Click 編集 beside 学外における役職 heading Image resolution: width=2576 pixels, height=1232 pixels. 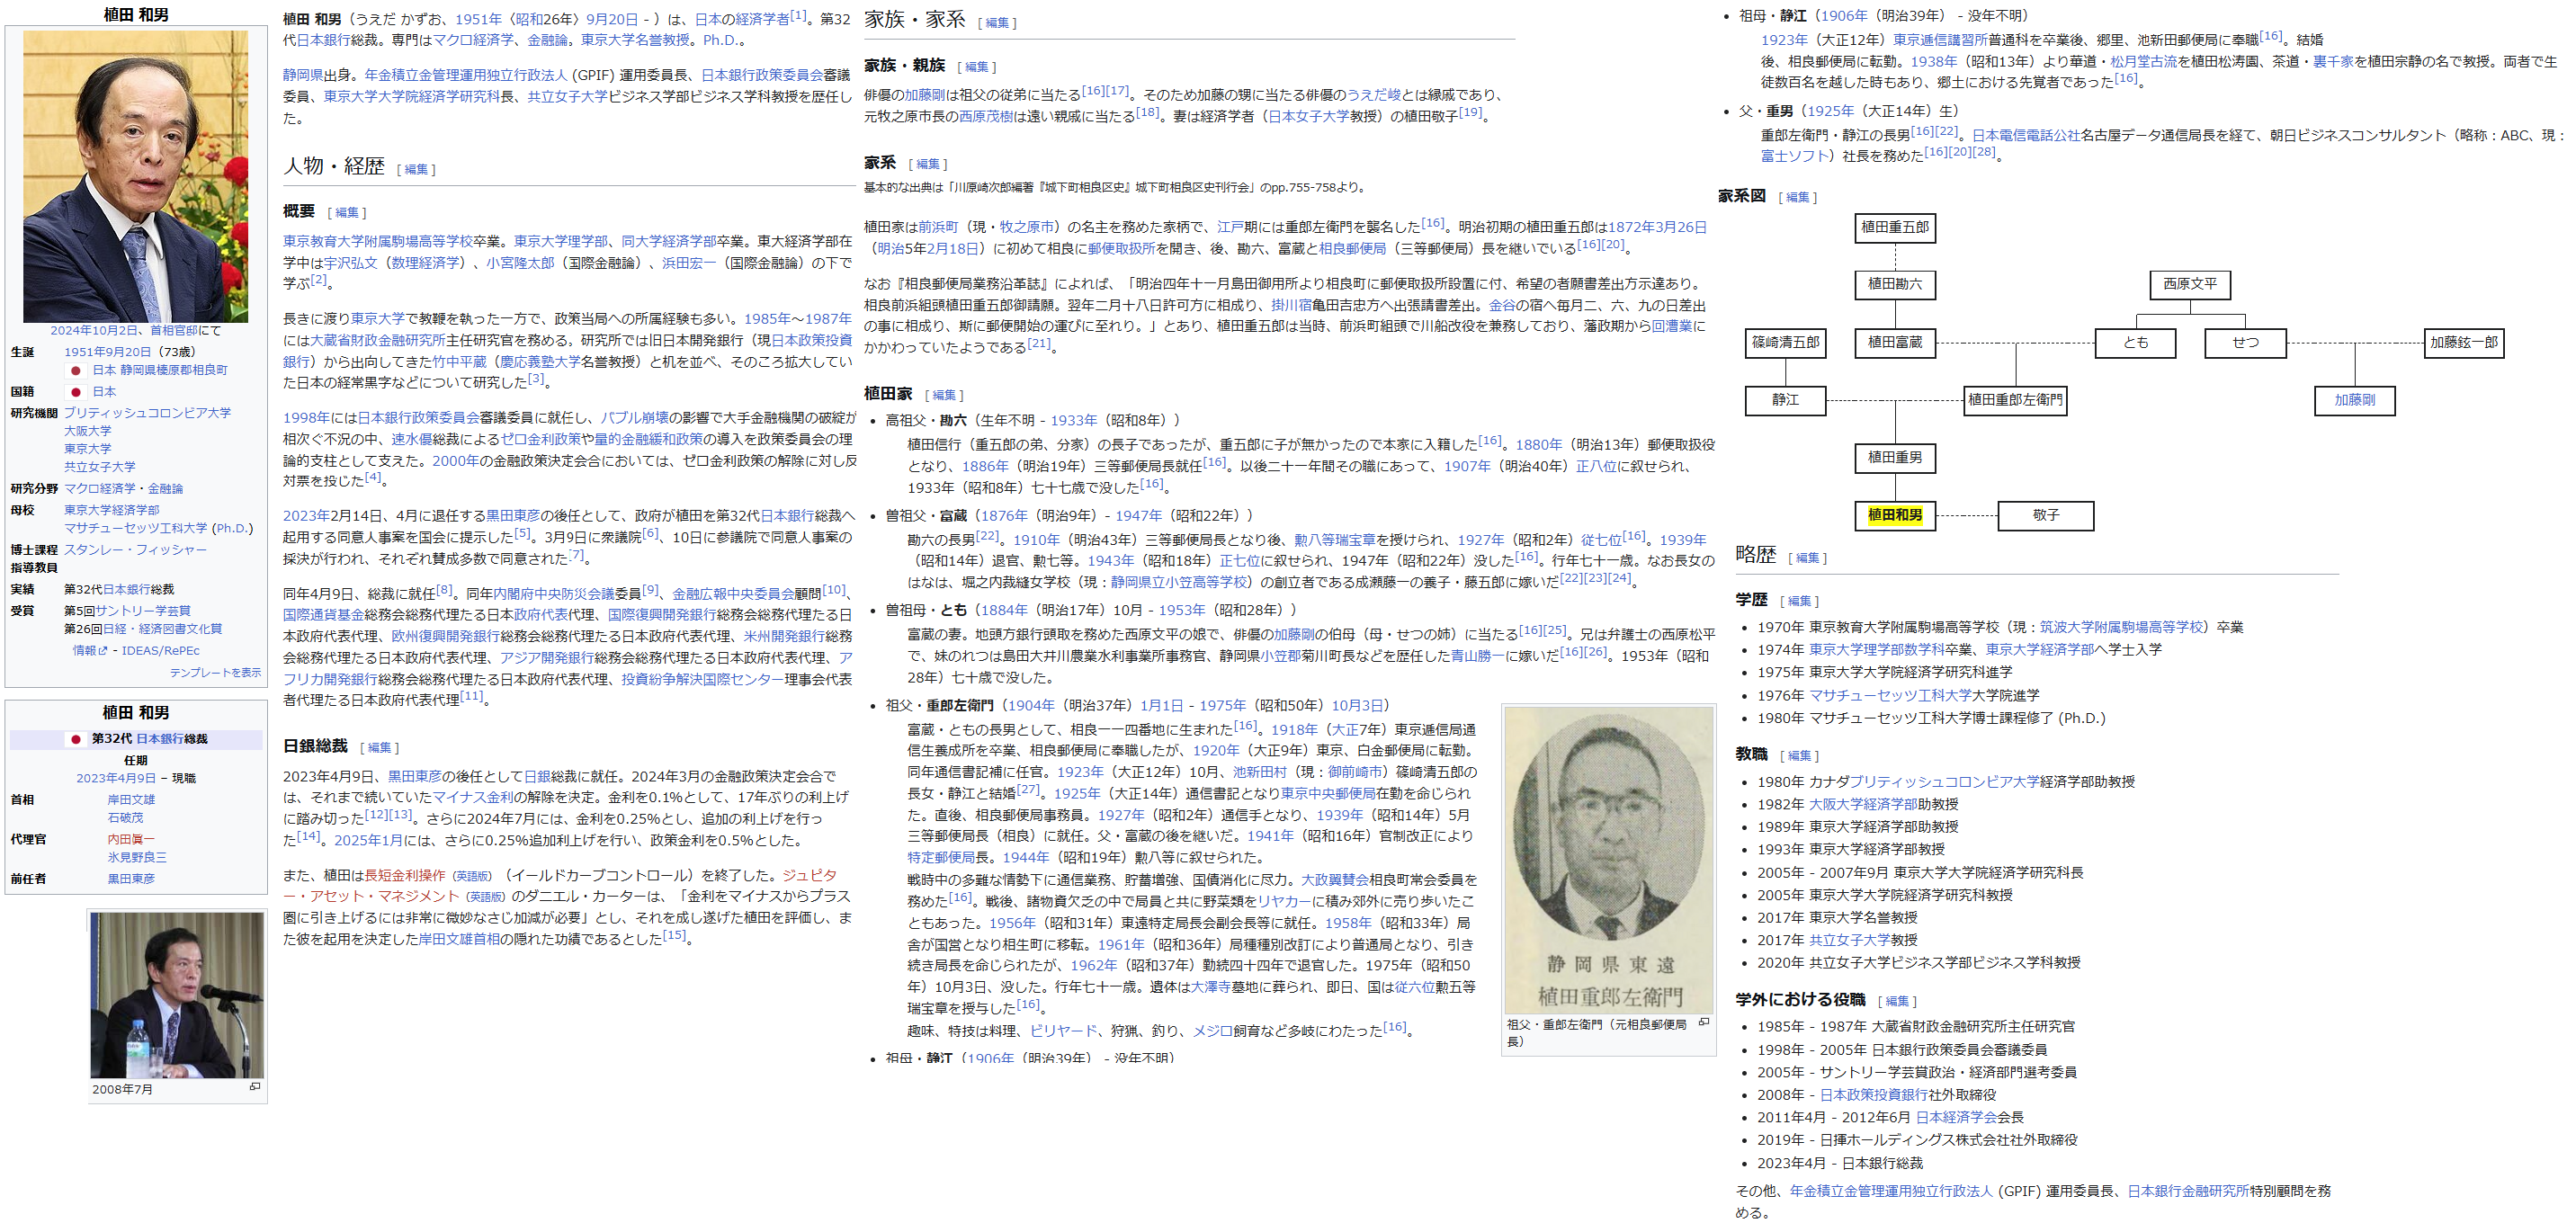[x=1896, y=1001]
